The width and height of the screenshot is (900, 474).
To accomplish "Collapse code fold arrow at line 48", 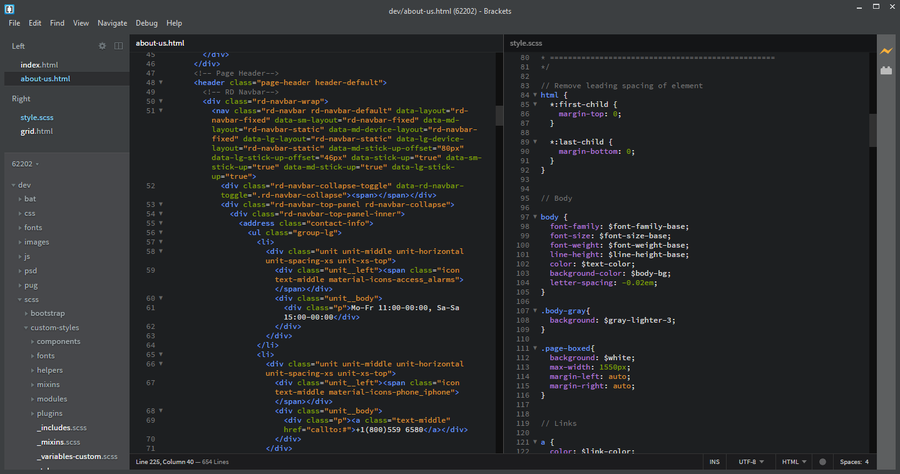I will point(161,82).
